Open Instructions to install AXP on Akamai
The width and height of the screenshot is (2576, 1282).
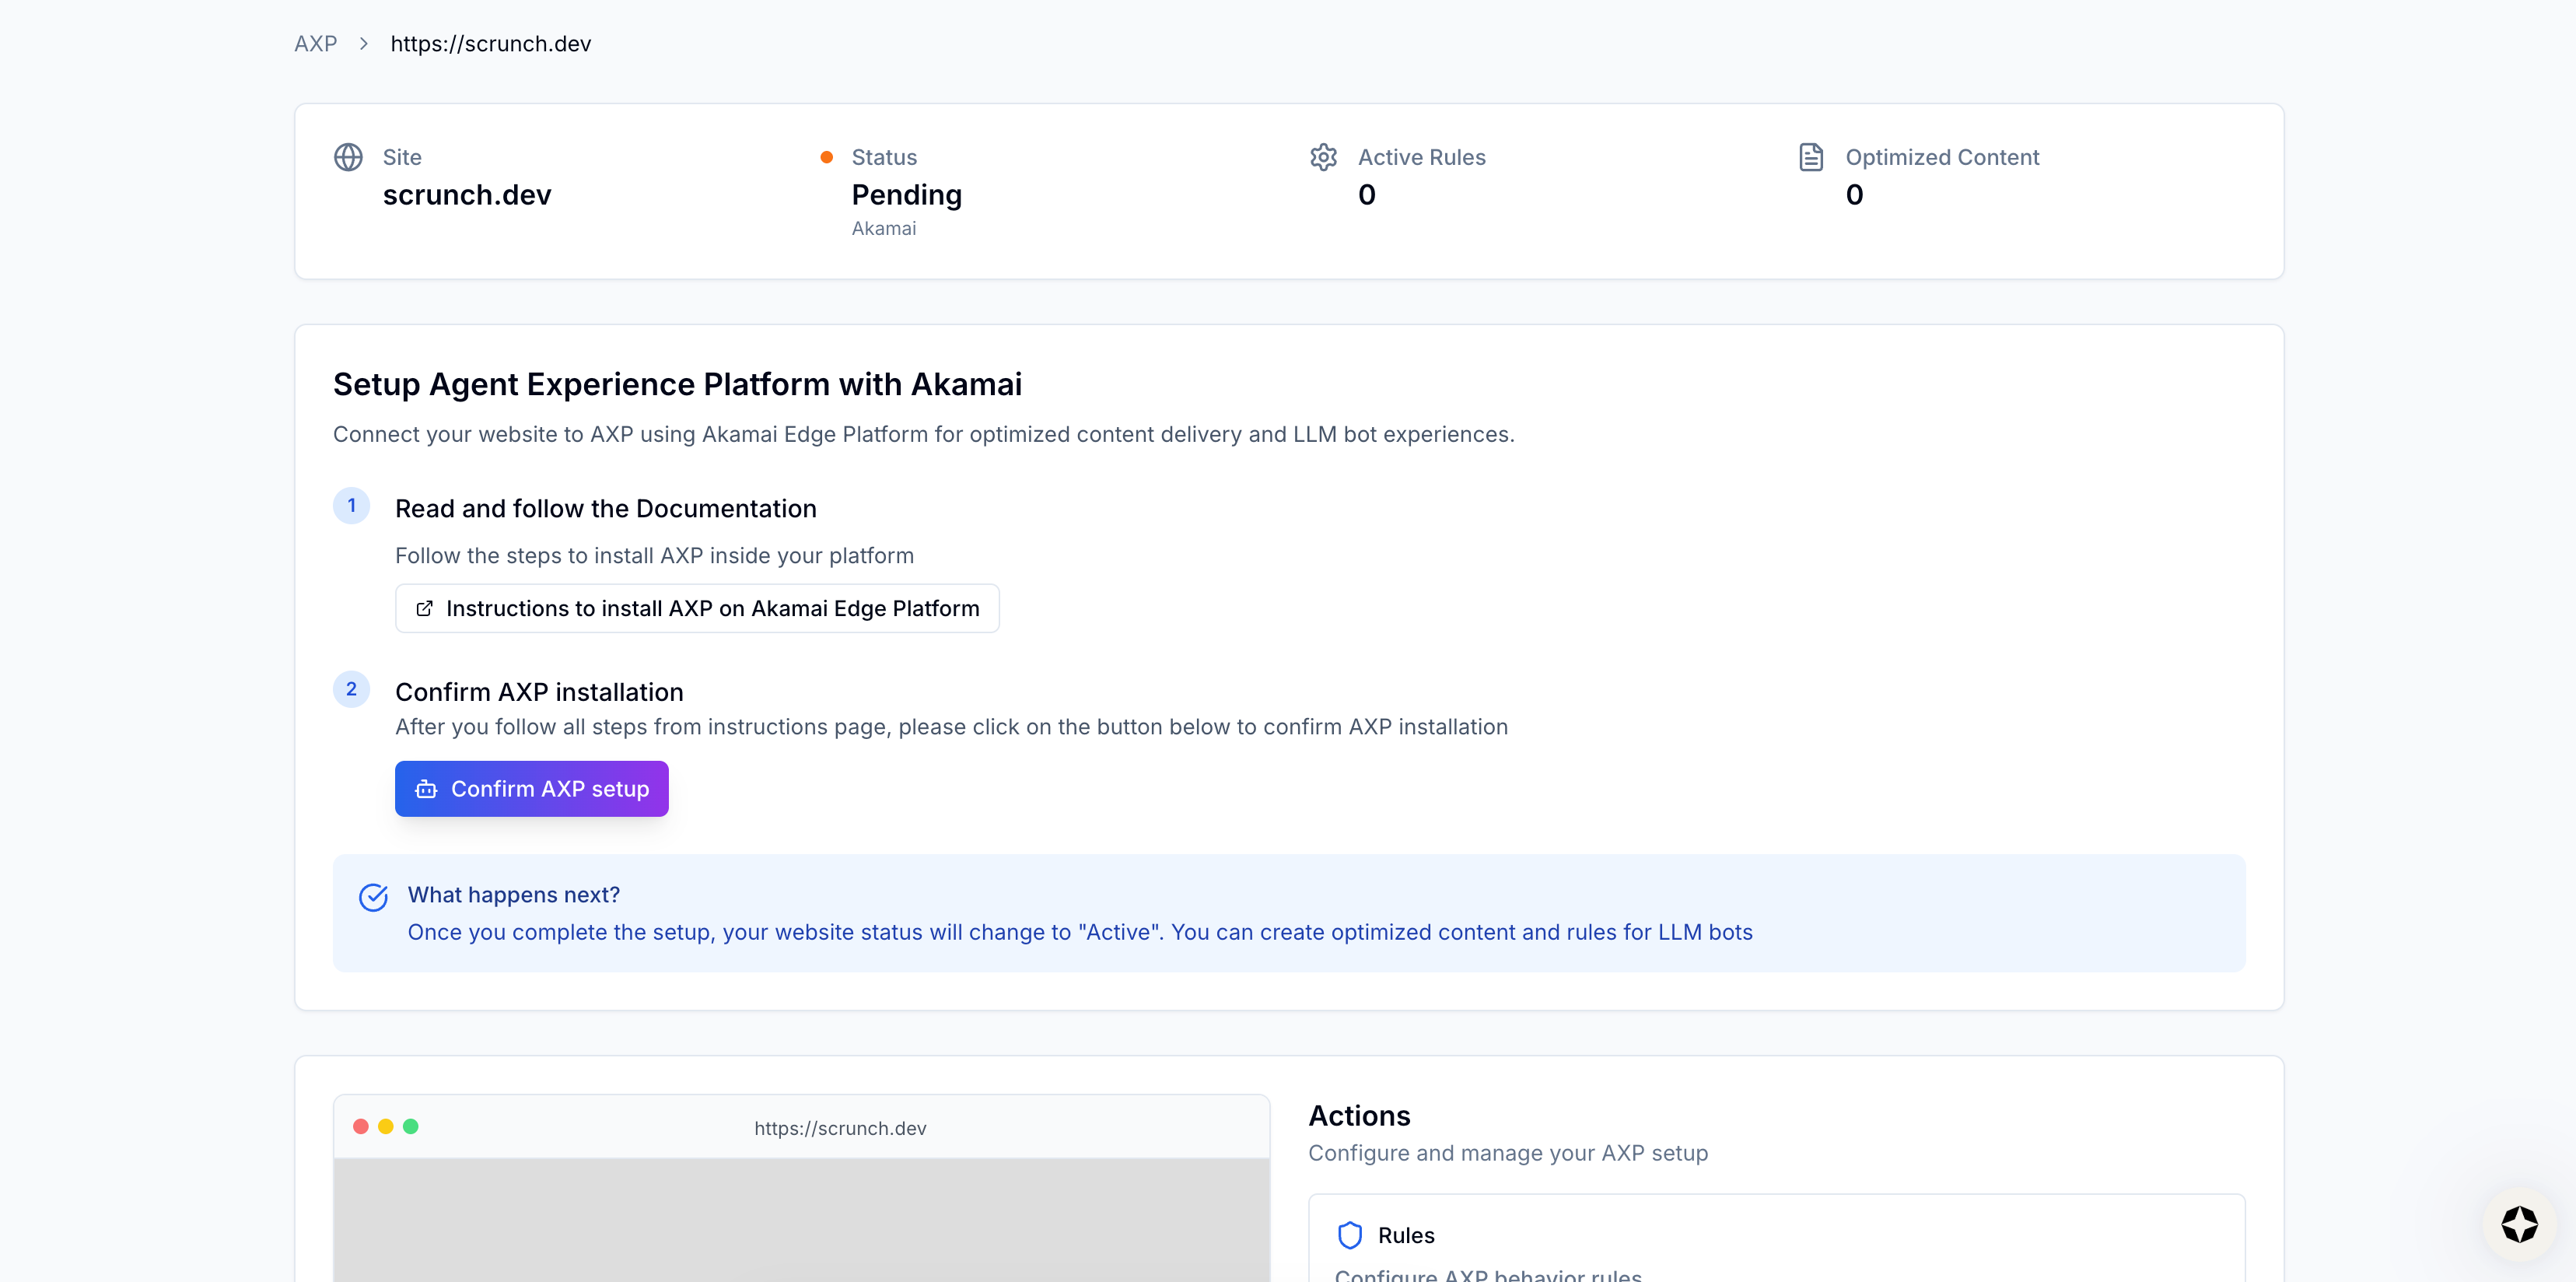click(697, 608)
